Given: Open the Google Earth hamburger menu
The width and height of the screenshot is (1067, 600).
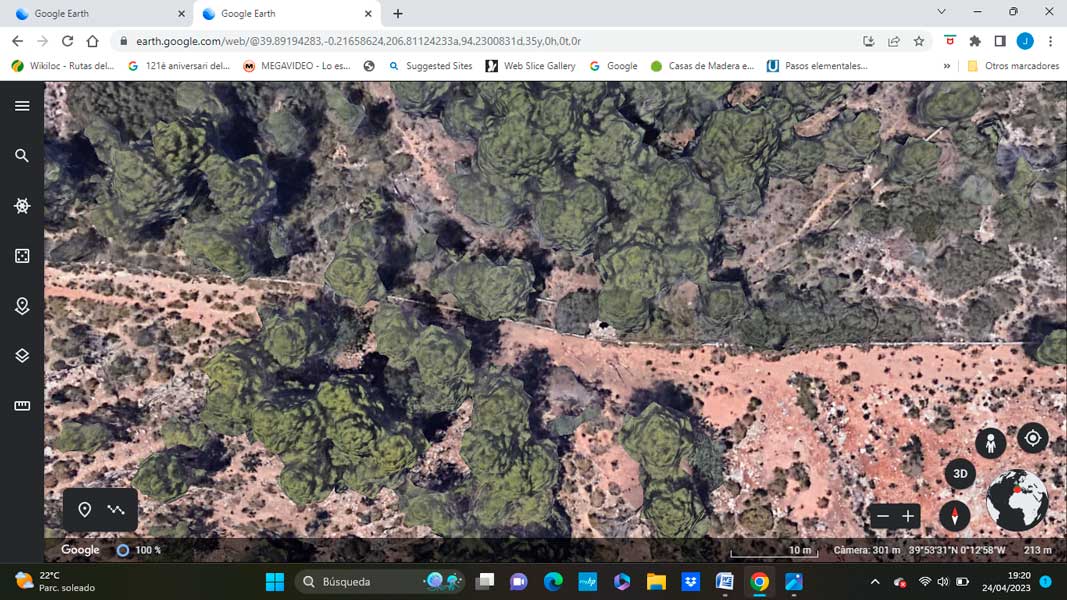Looking at the screenshot, I should tap(22, 106).
